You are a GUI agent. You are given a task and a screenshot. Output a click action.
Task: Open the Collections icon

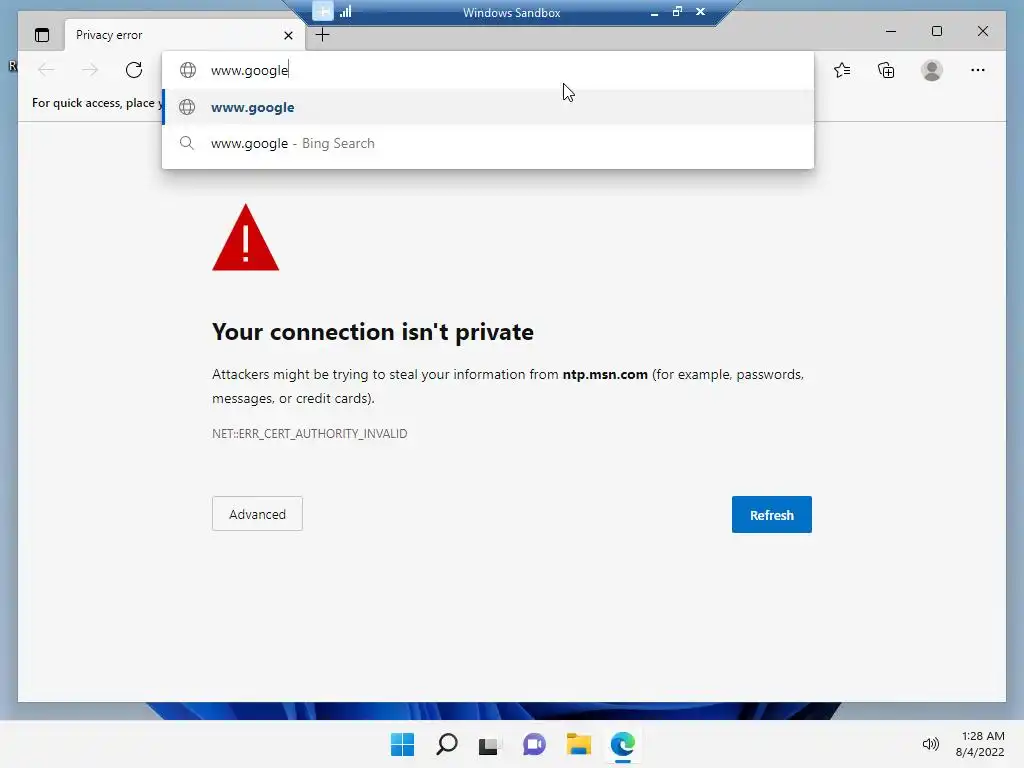[886, 70]
